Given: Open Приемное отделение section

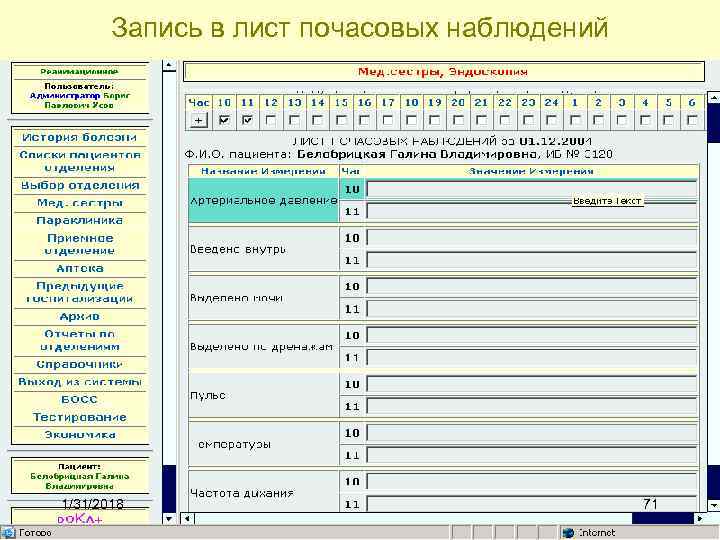Looking at the screenshot, I should coord(80,244).
